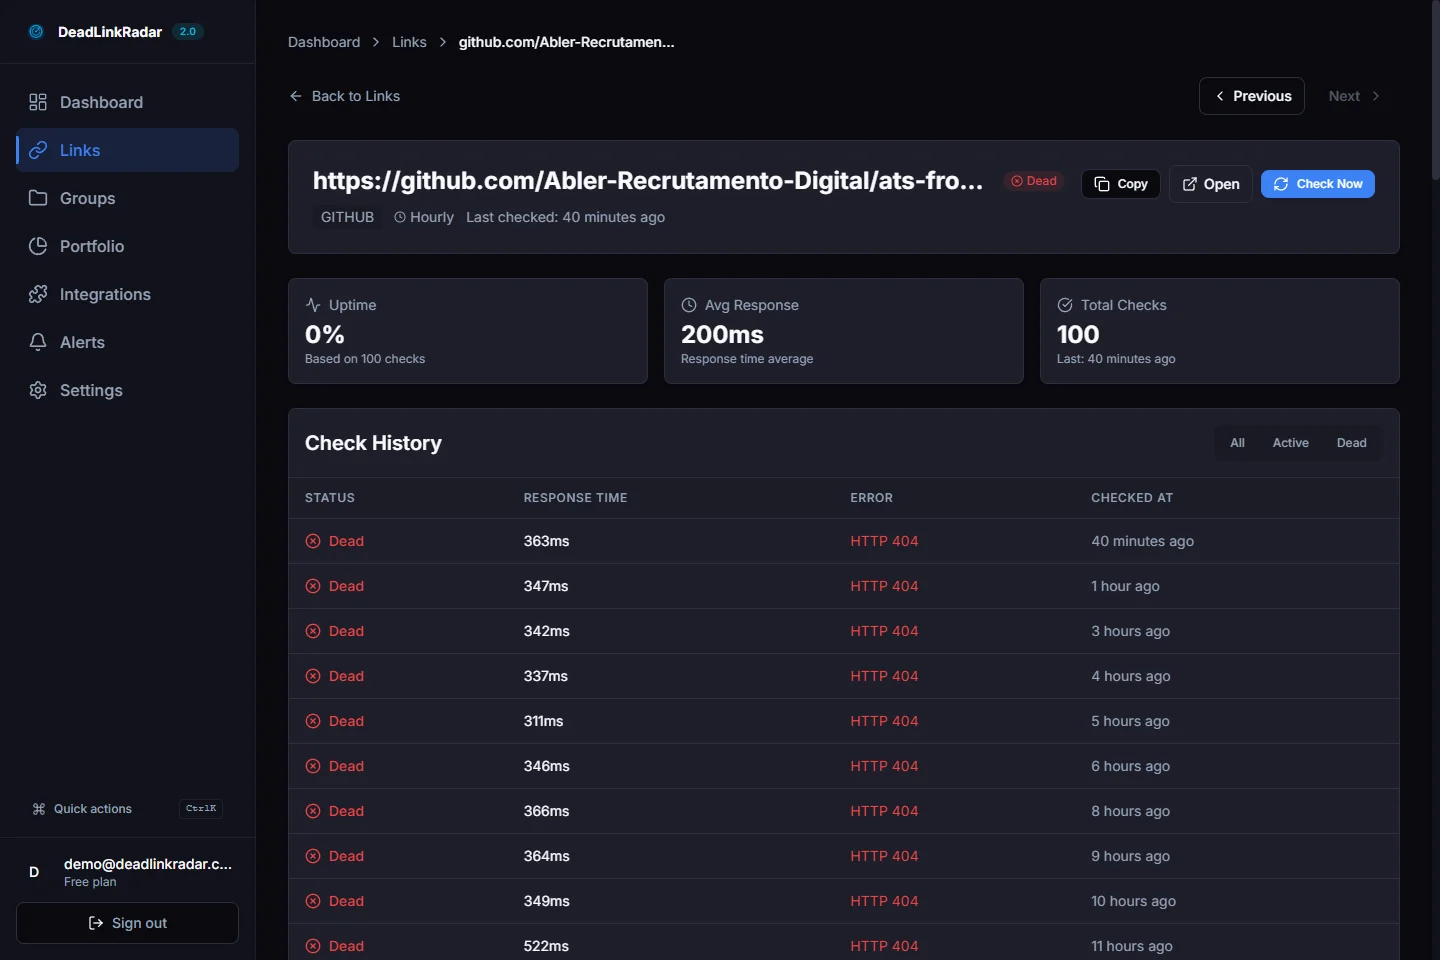
Task: Open the link in a new tab
Action: pyautogui.click(x=1210, y=184)
